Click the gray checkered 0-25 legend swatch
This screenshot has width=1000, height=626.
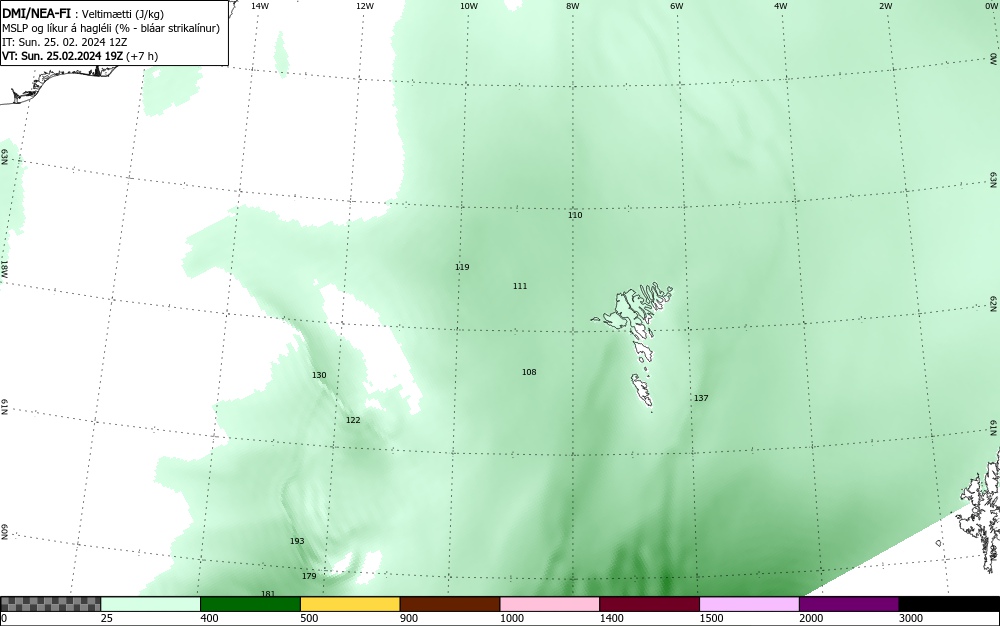tap(50, 604)
